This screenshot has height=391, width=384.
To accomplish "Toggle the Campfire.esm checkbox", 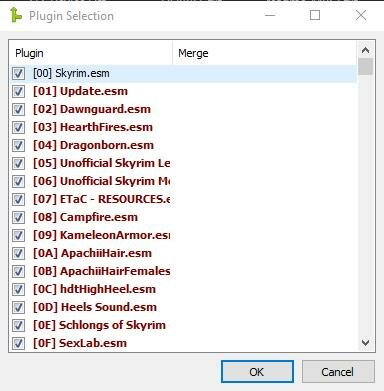I will [18, 217].
